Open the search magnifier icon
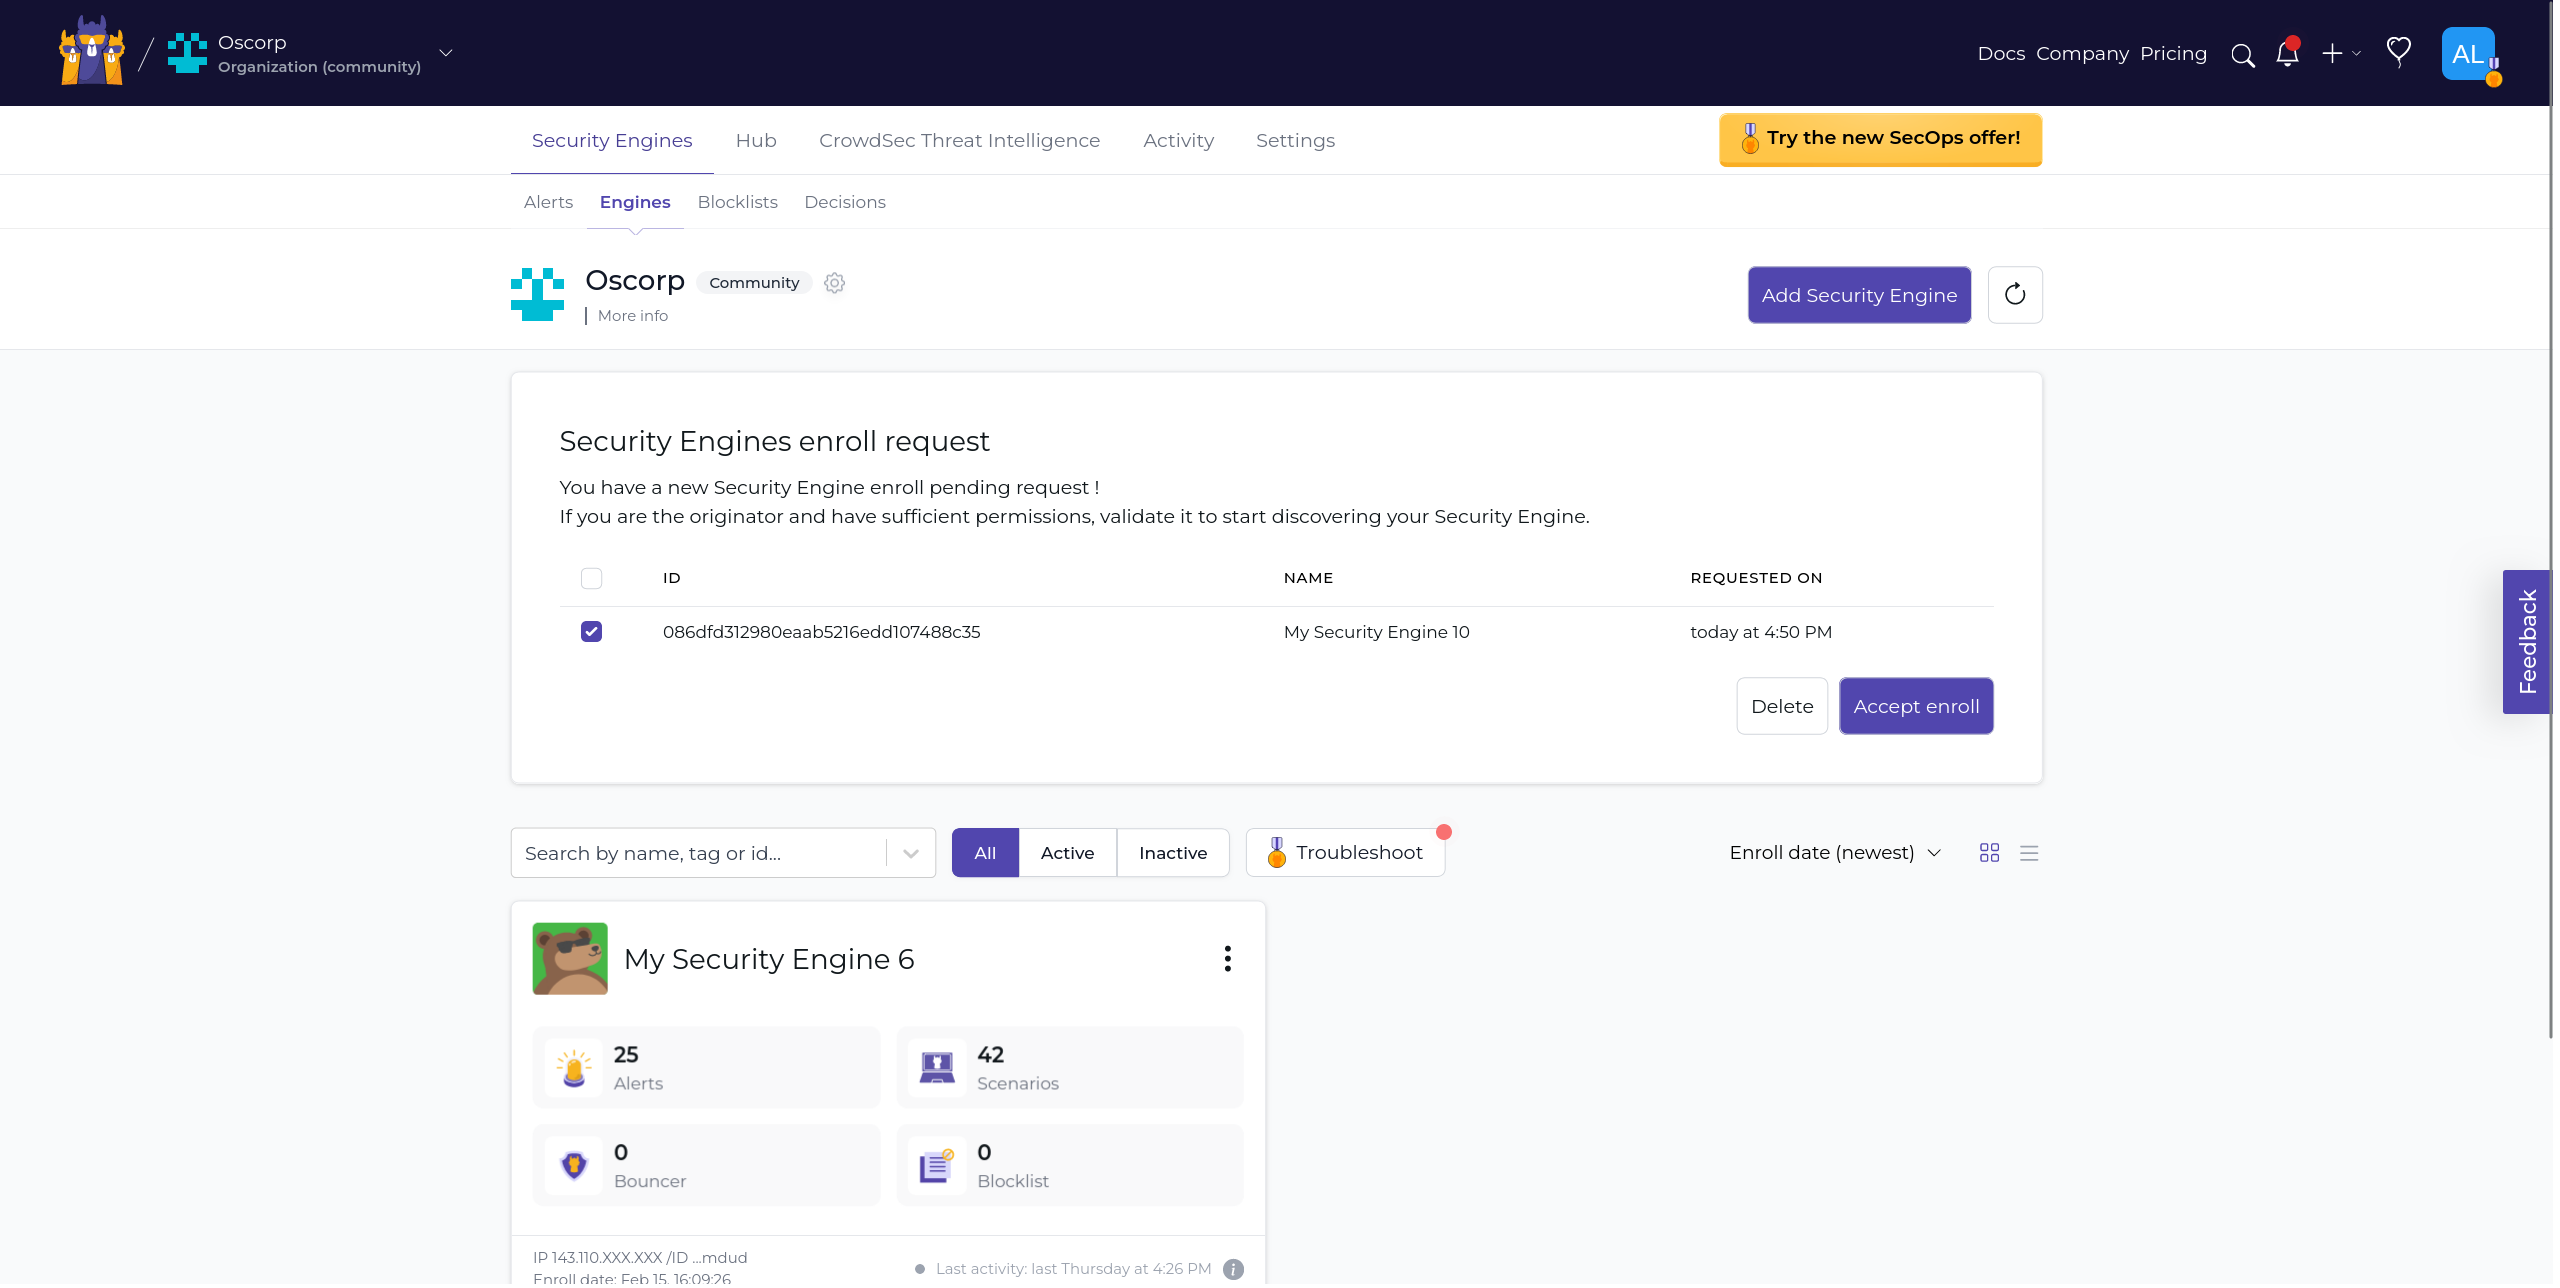 tap(2243, 55)
